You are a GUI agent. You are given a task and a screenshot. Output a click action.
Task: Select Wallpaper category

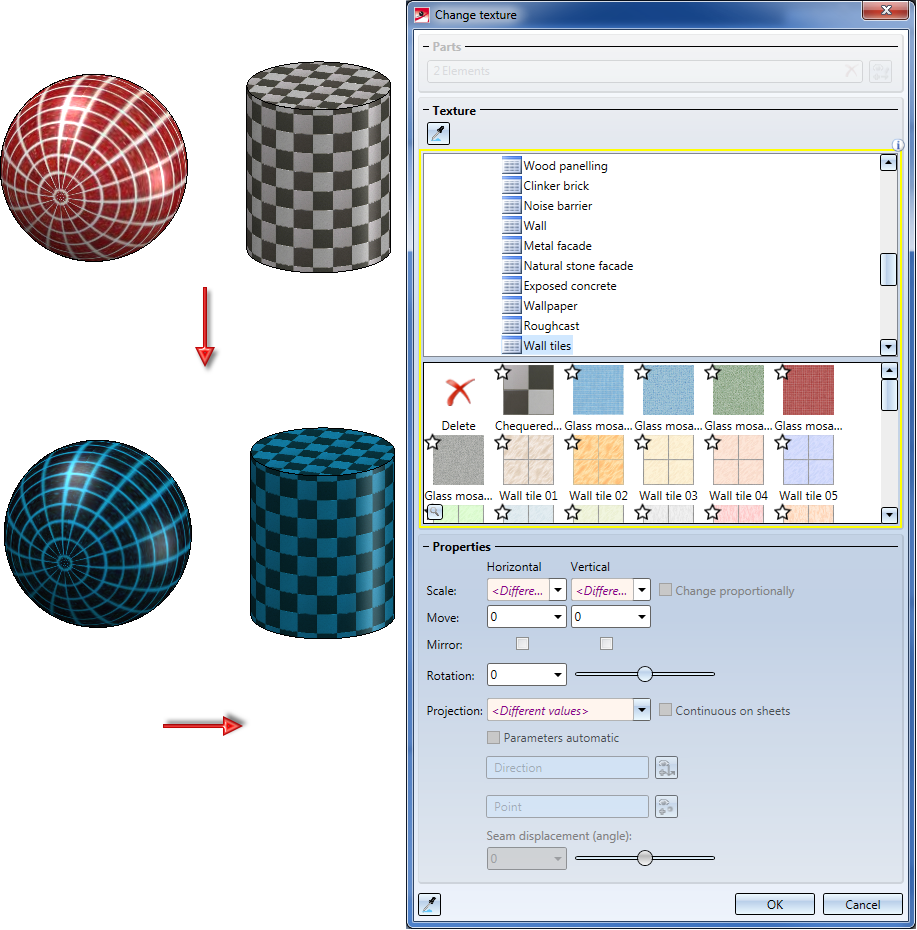(550, 306)
